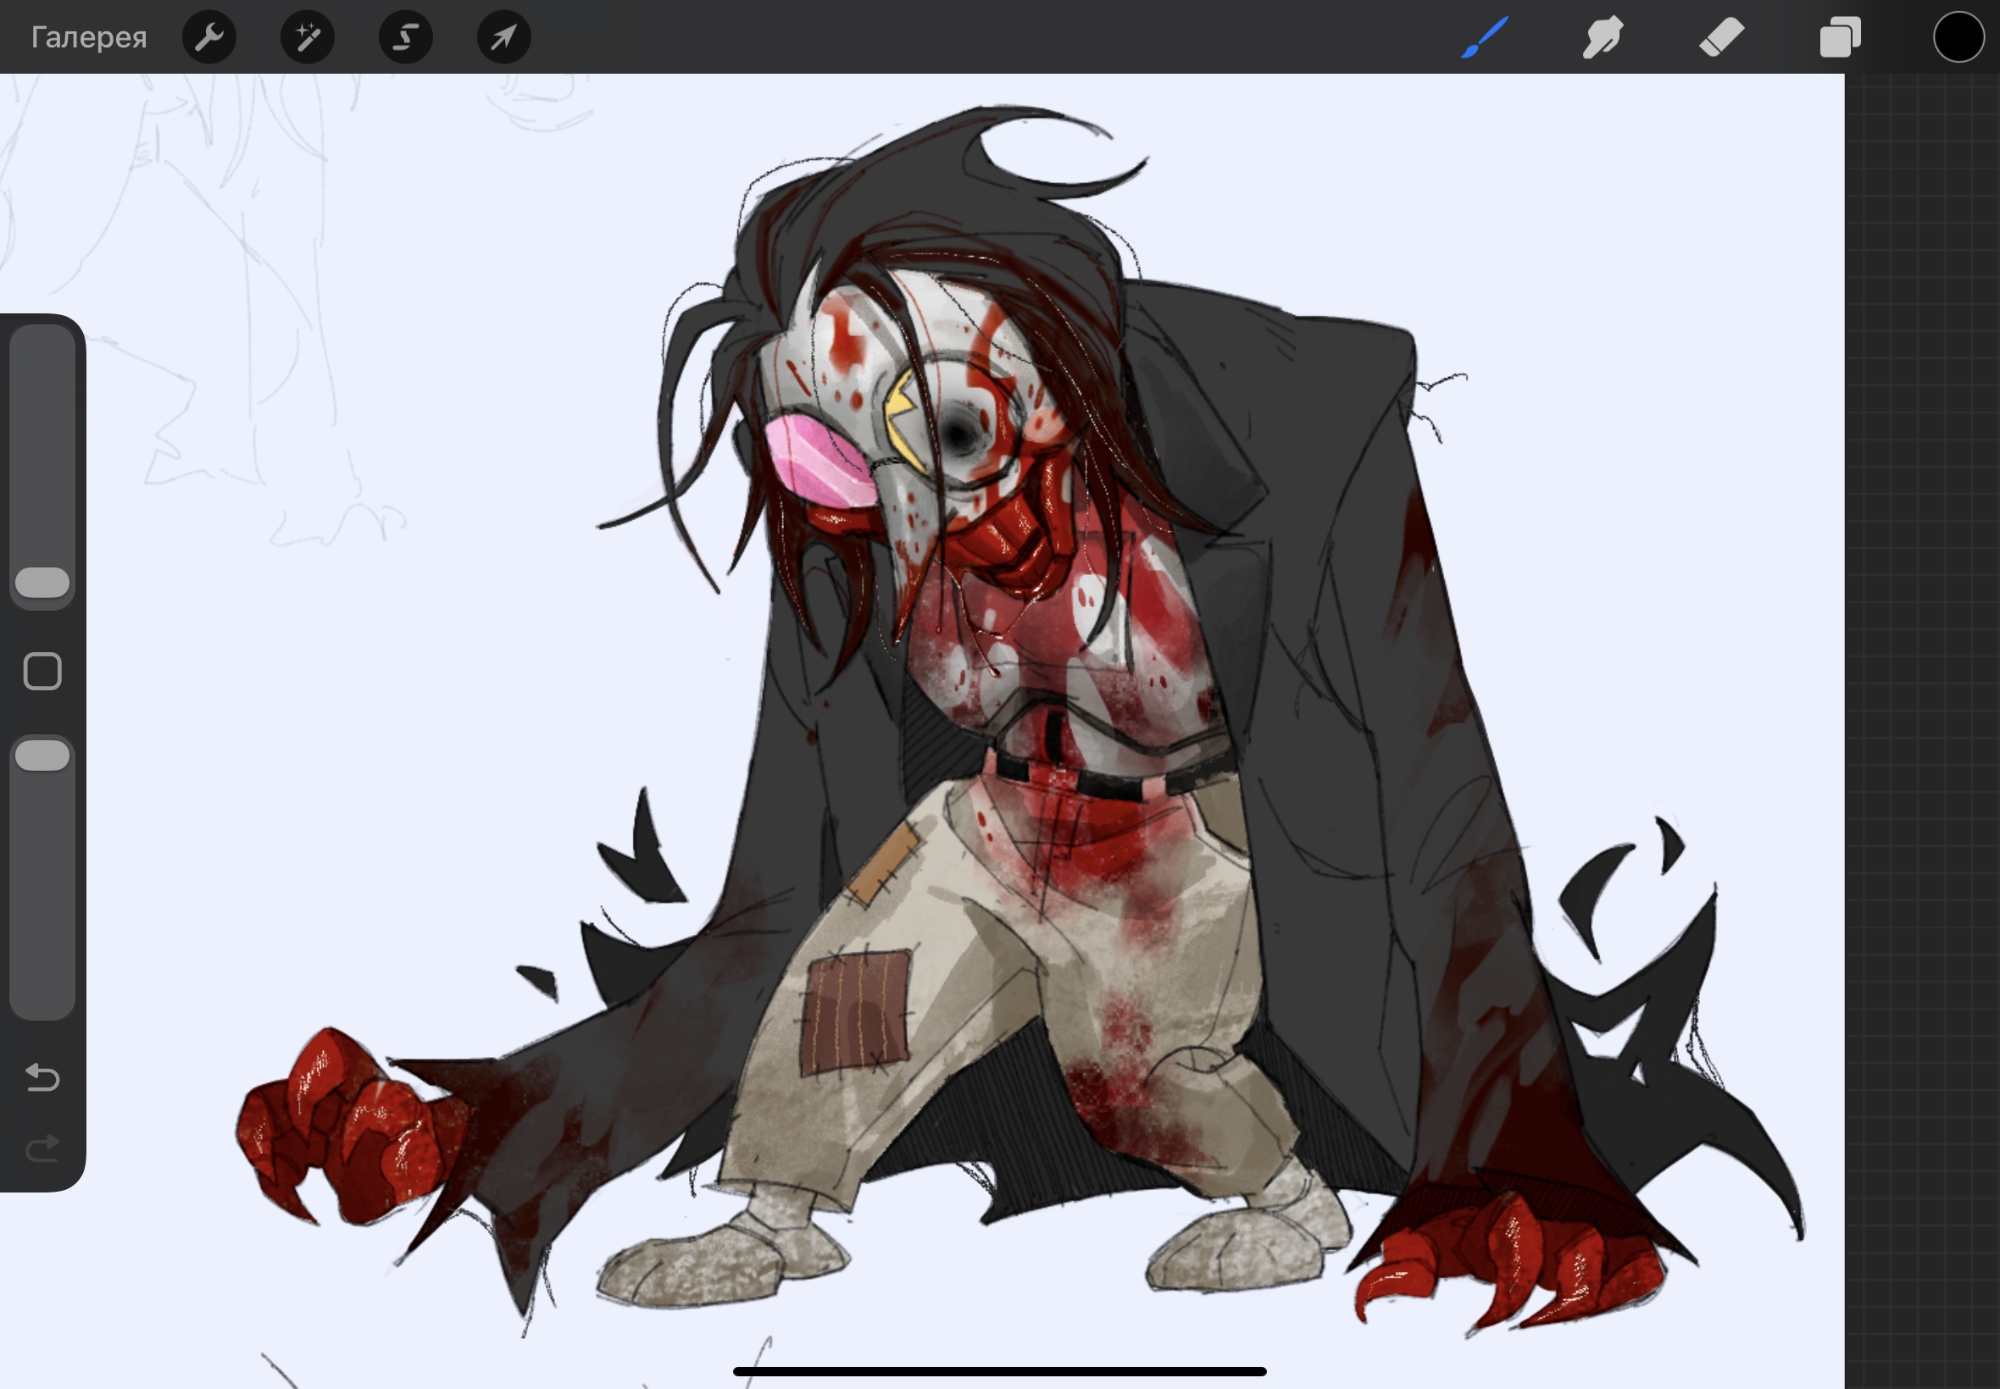
Task: Tap the home indicator bar at the bottom
Action: 999,1371
